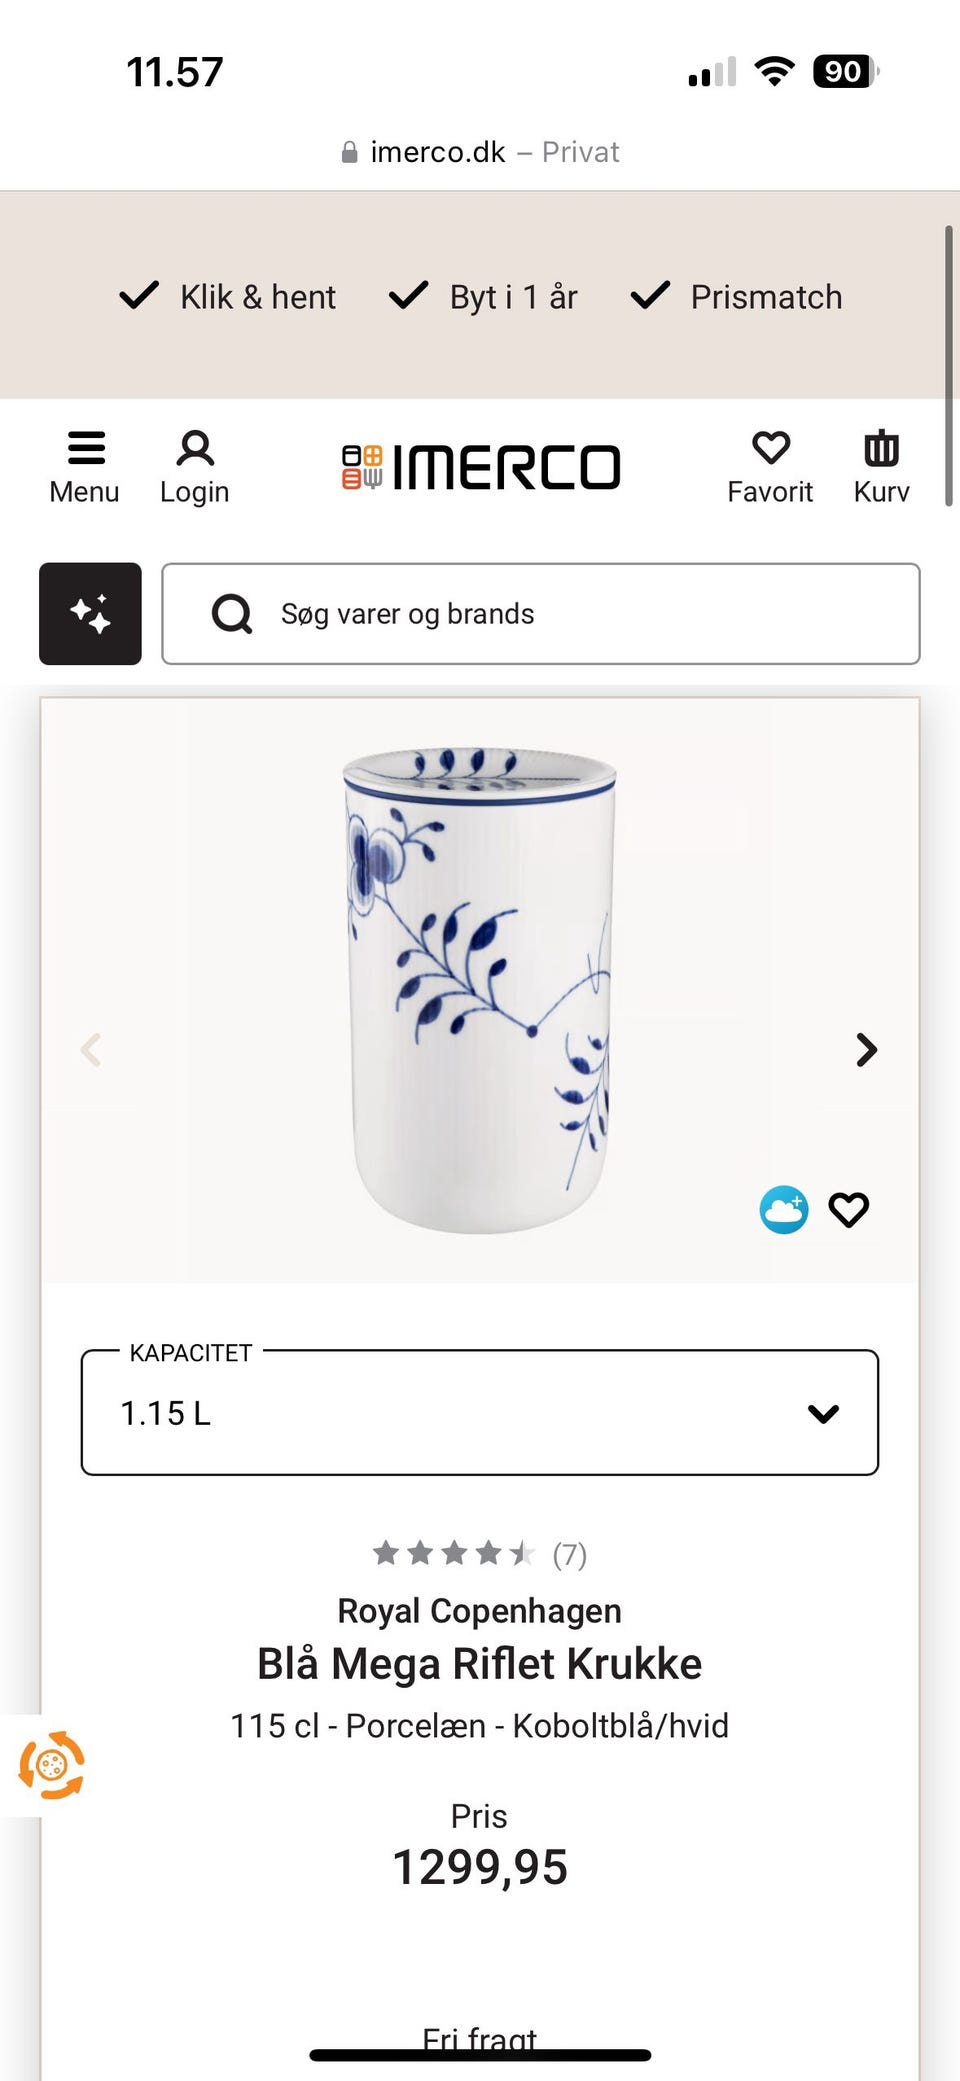Tap the AI sparkle search button
The image size is (960, 2081).
[90, 614]
